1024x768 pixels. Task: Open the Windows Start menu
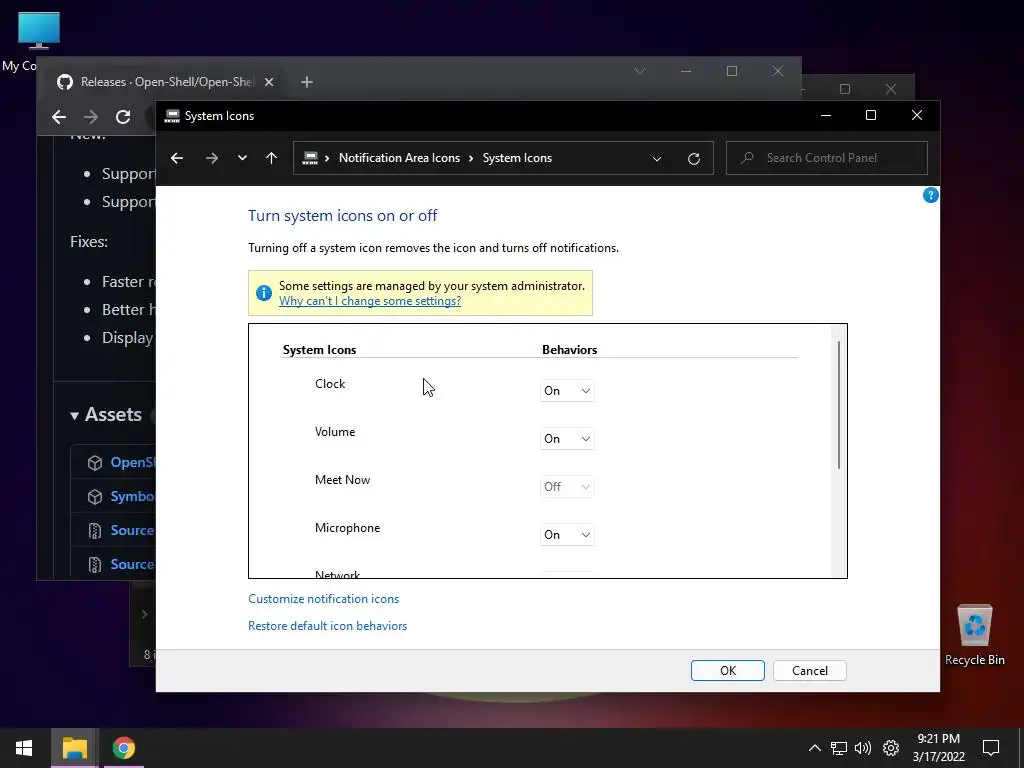[24, 748]
